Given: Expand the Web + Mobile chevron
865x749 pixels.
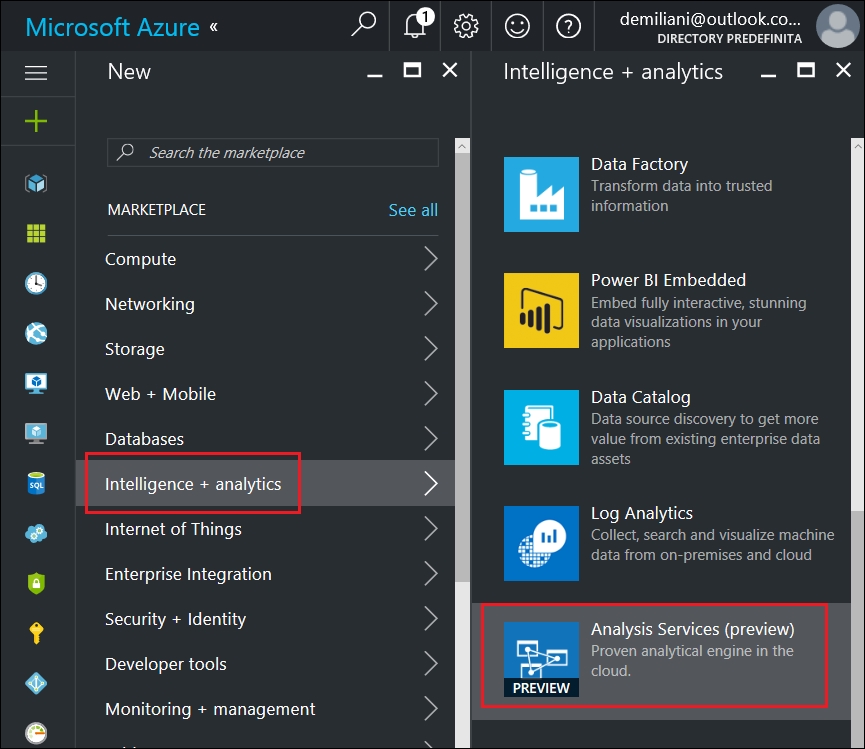Looking at the screenshot, I should pyautogui.click(x=431, y=394).
